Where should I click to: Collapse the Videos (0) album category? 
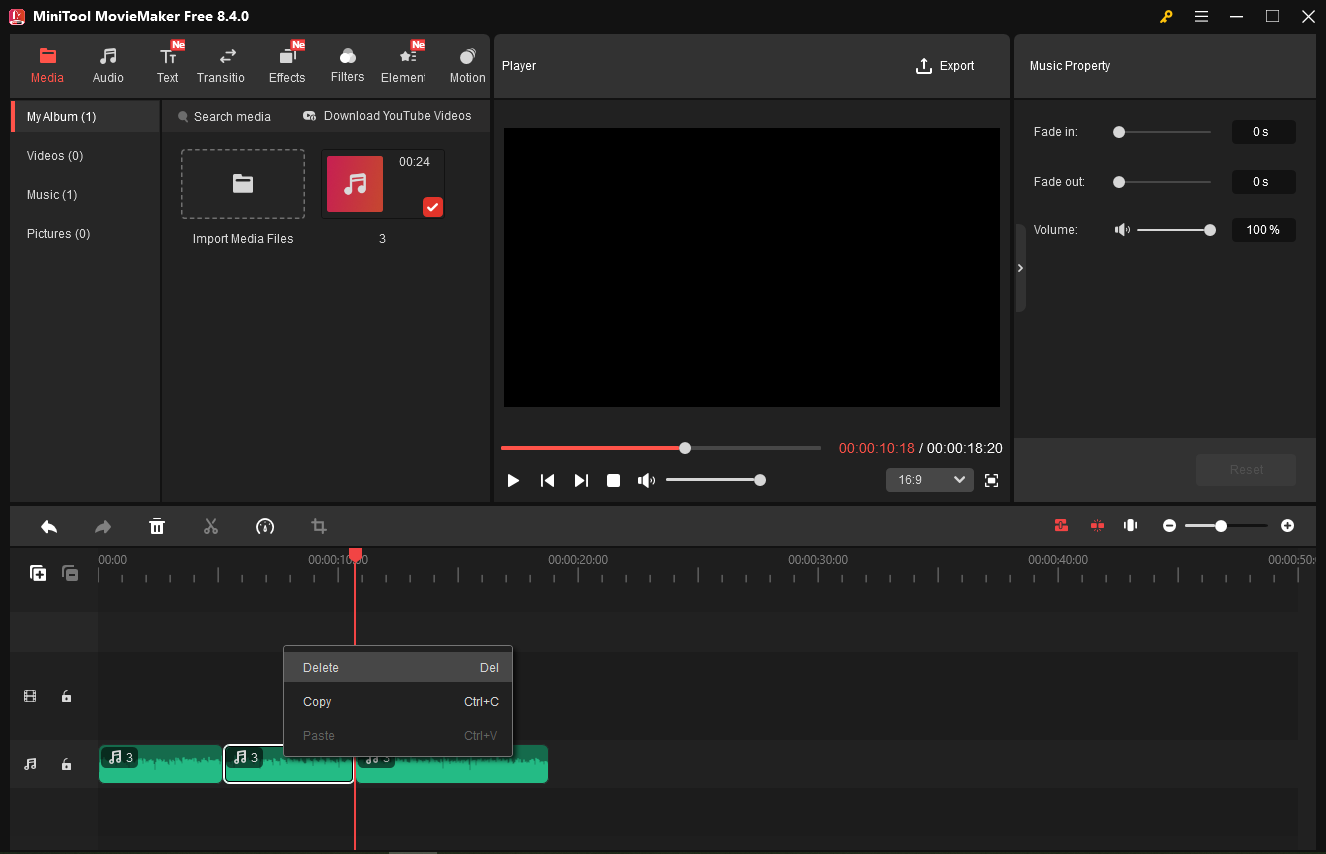click(54, 155)
